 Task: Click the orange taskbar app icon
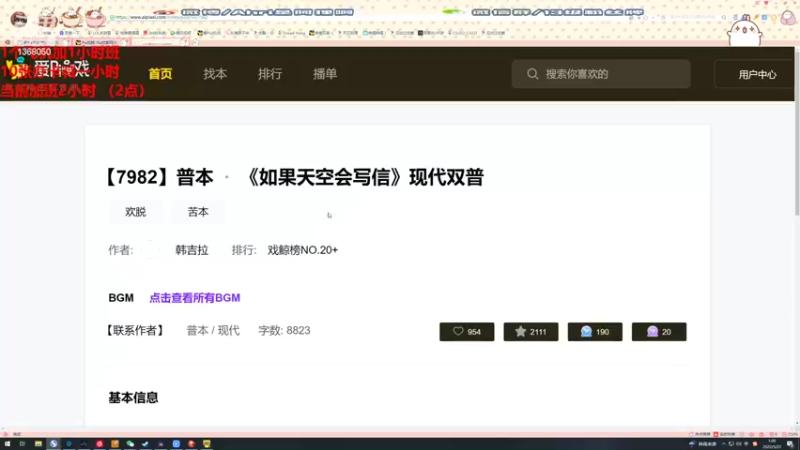click(115, 444)
